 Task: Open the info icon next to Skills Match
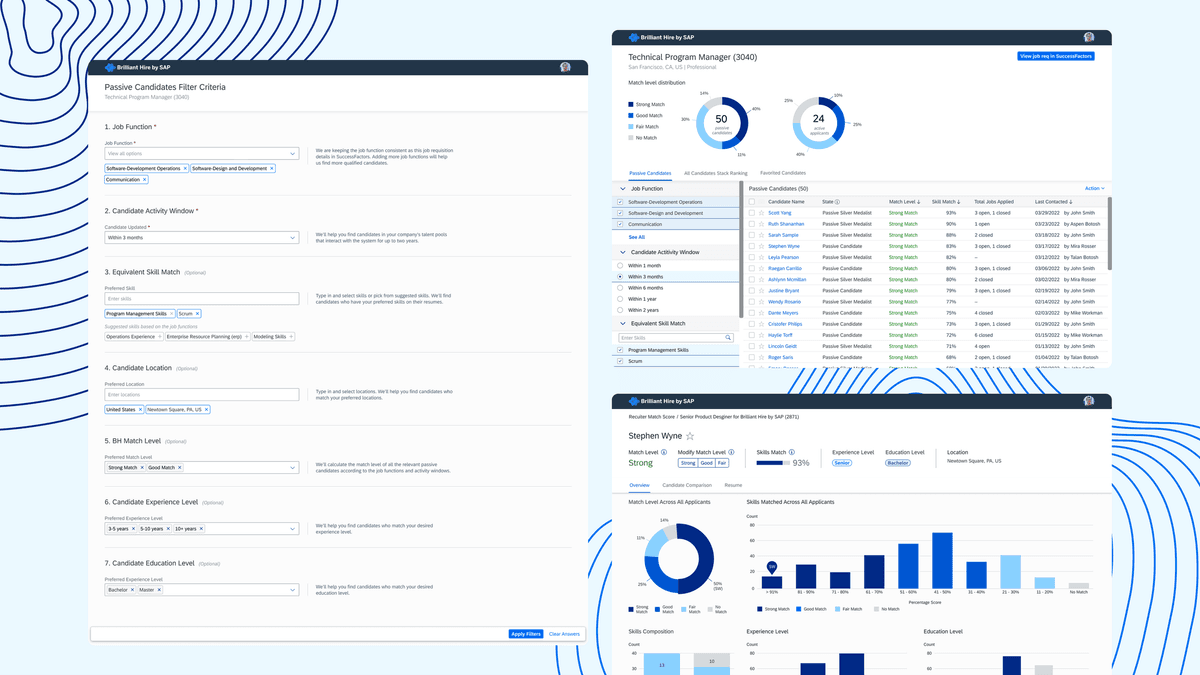tap(789, 452)
